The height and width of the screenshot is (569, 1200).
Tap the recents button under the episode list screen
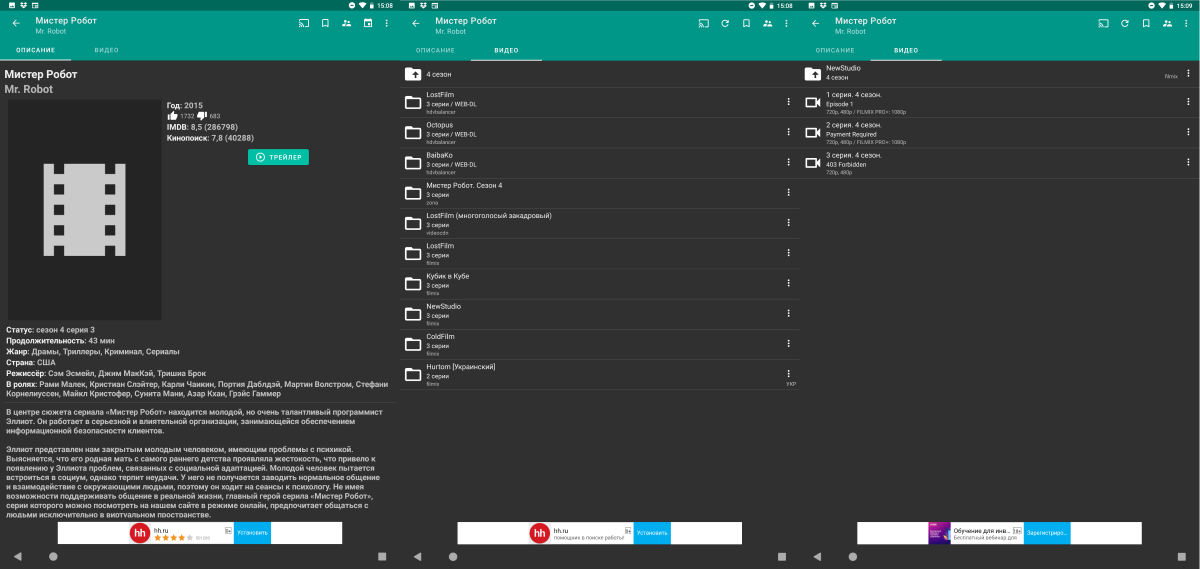(x=1182, y=556)
